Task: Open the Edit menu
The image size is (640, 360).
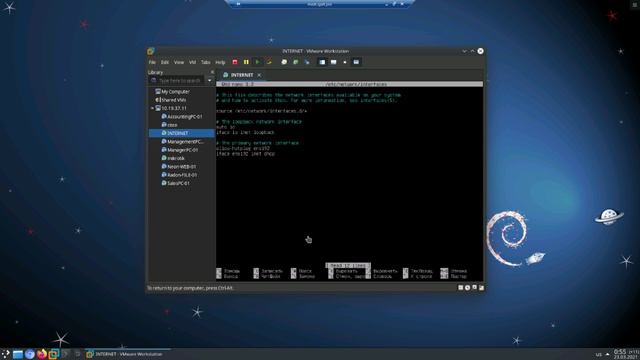Action: point(165,62)
